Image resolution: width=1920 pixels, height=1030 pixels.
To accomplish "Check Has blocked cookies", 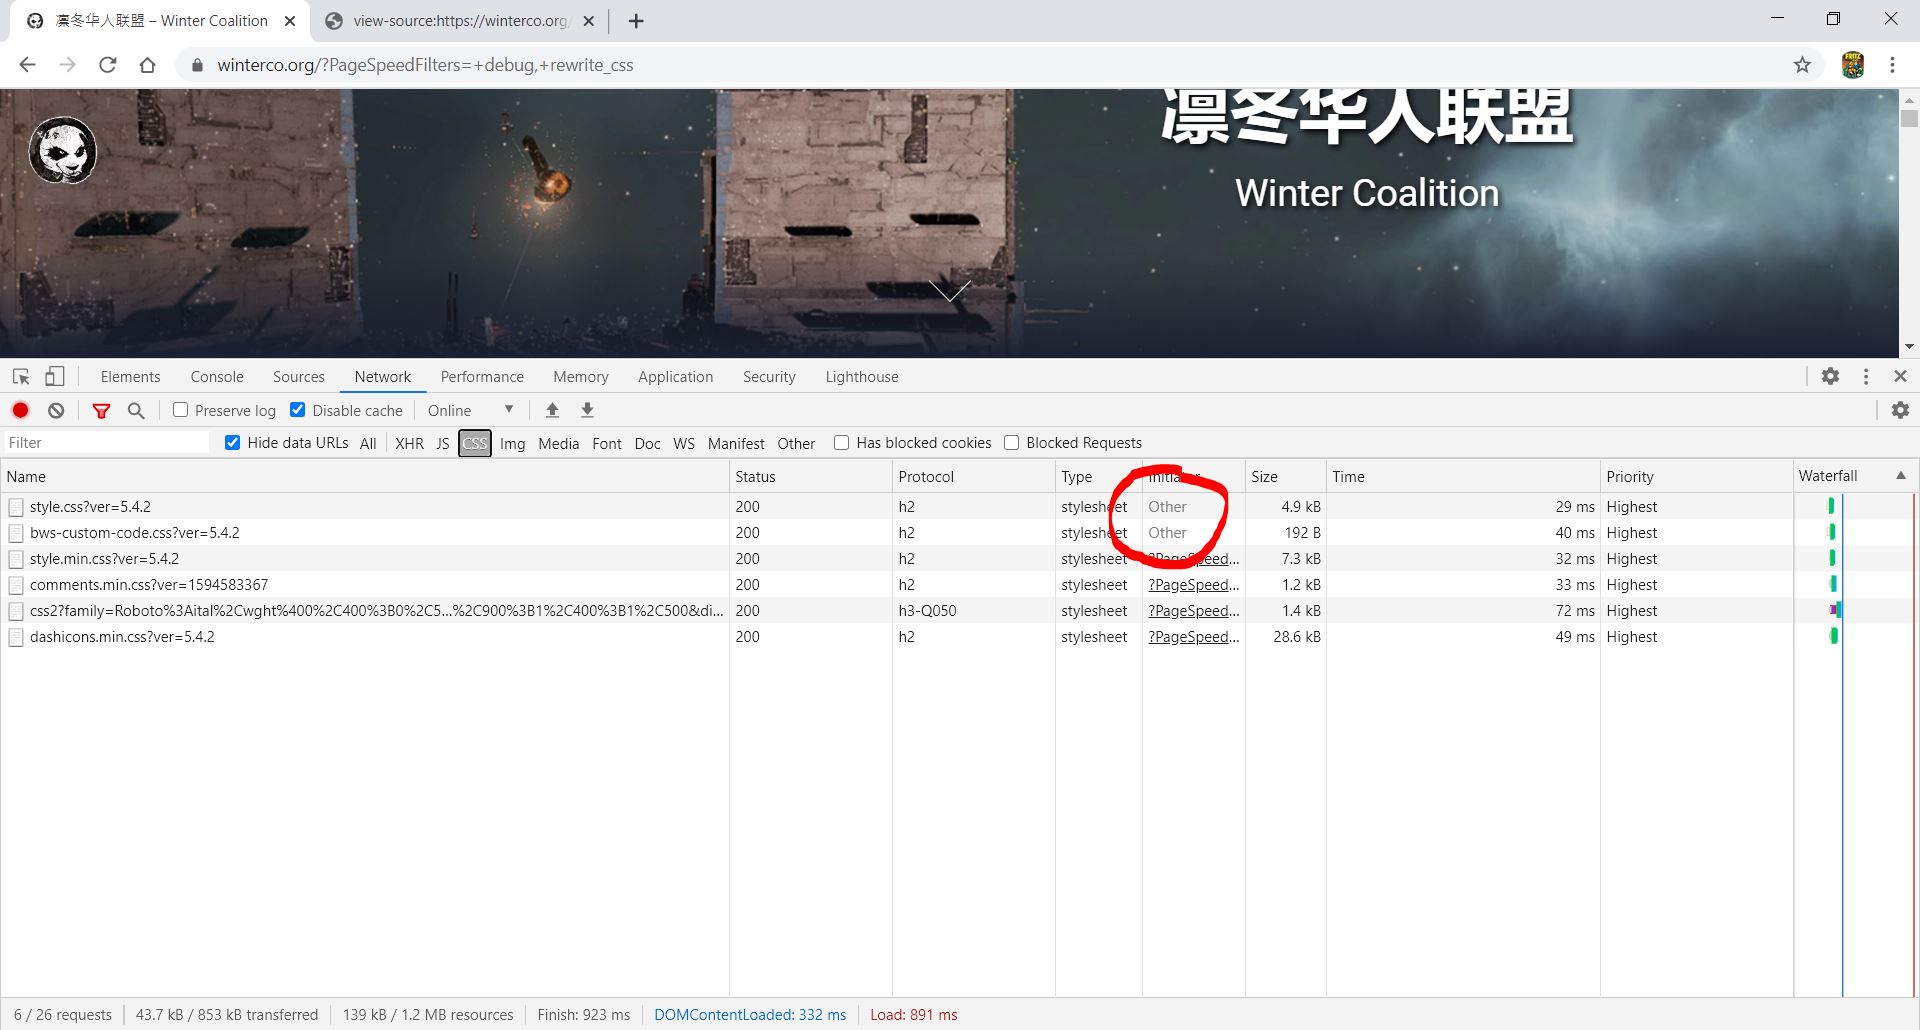I will coord(841,442).
